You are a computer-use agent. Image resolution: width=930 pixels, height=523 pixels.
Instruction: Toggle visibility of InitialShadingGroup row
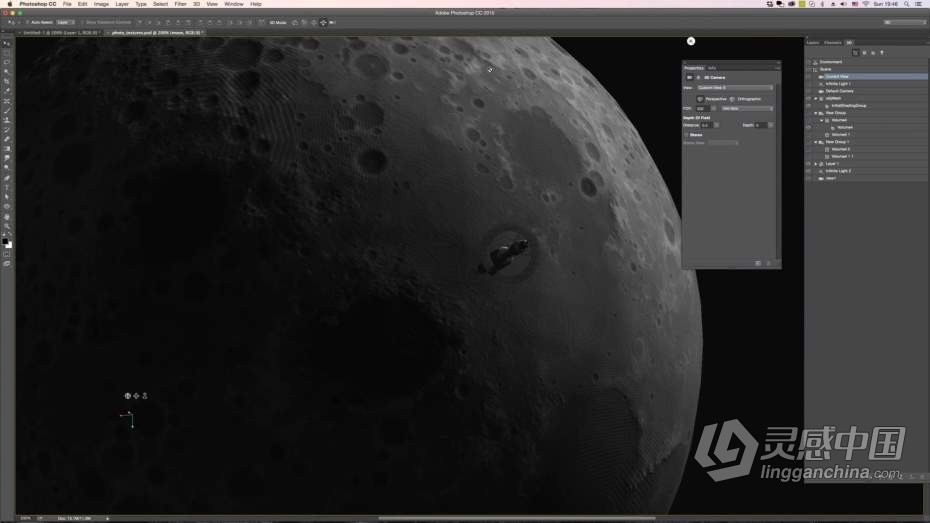[808, 106]
